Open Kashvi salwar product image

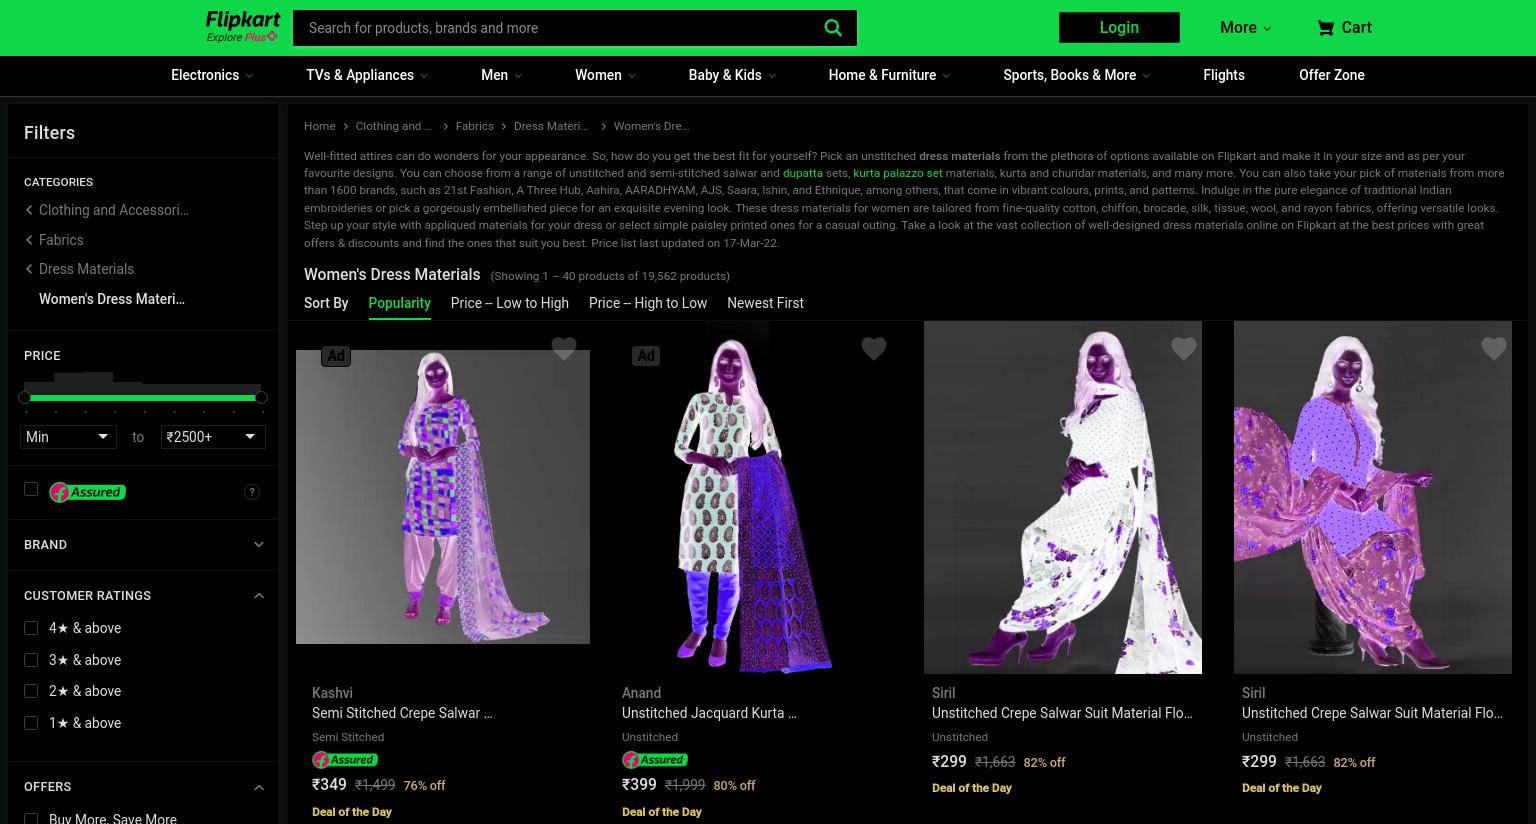pos(443,497)
